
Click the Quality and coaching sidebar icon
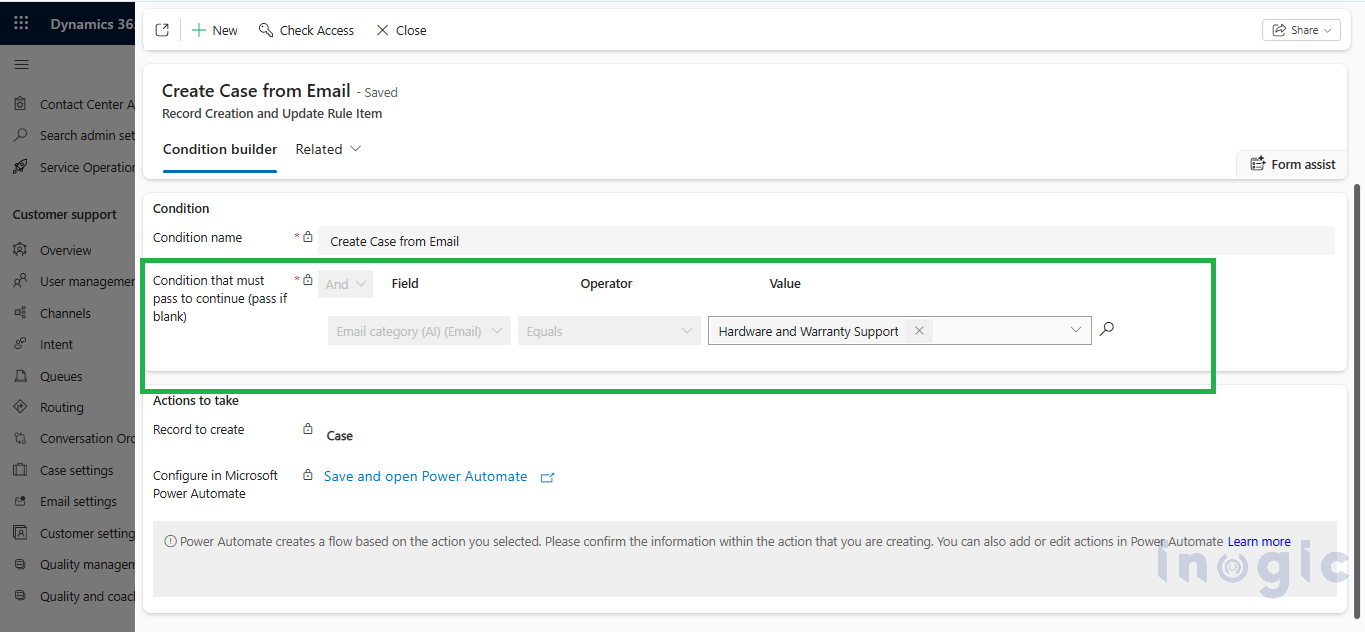[20, 596]
